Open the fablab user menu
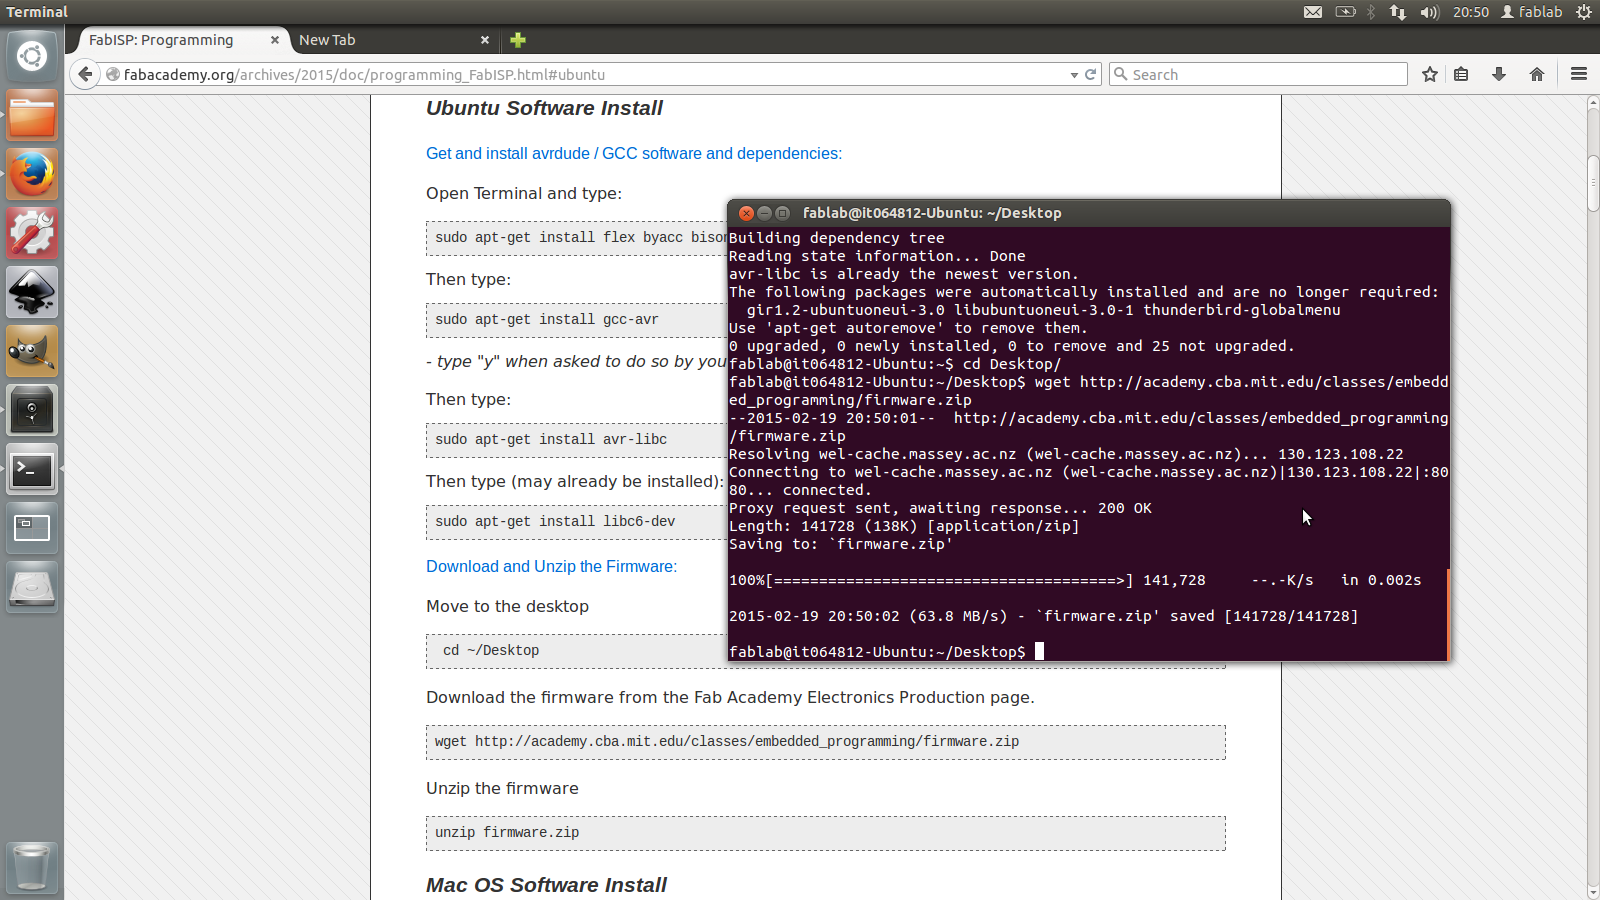The height and width of the screenshot is (900, 1600). pos(1532,12)
